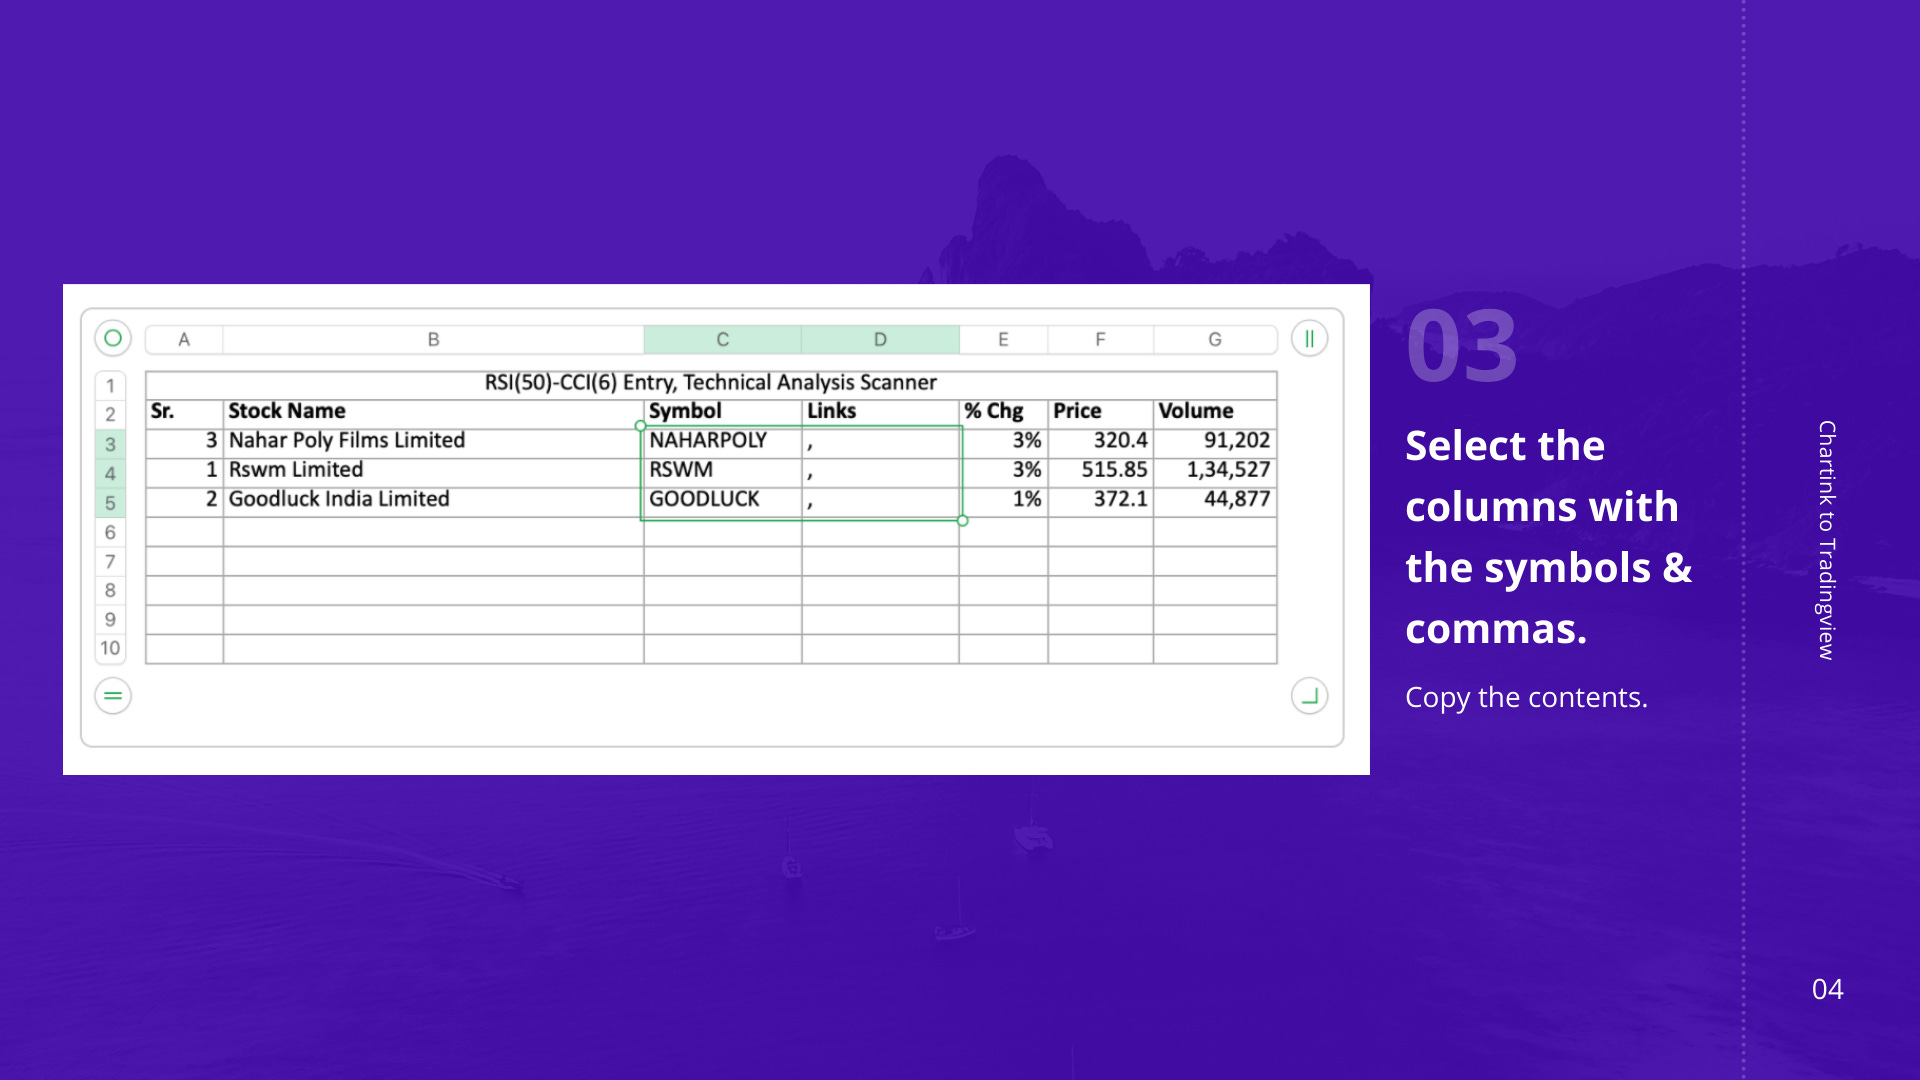Select column B header
This screenshot has height=1080, width=1920.
click(x=433, y=340)
